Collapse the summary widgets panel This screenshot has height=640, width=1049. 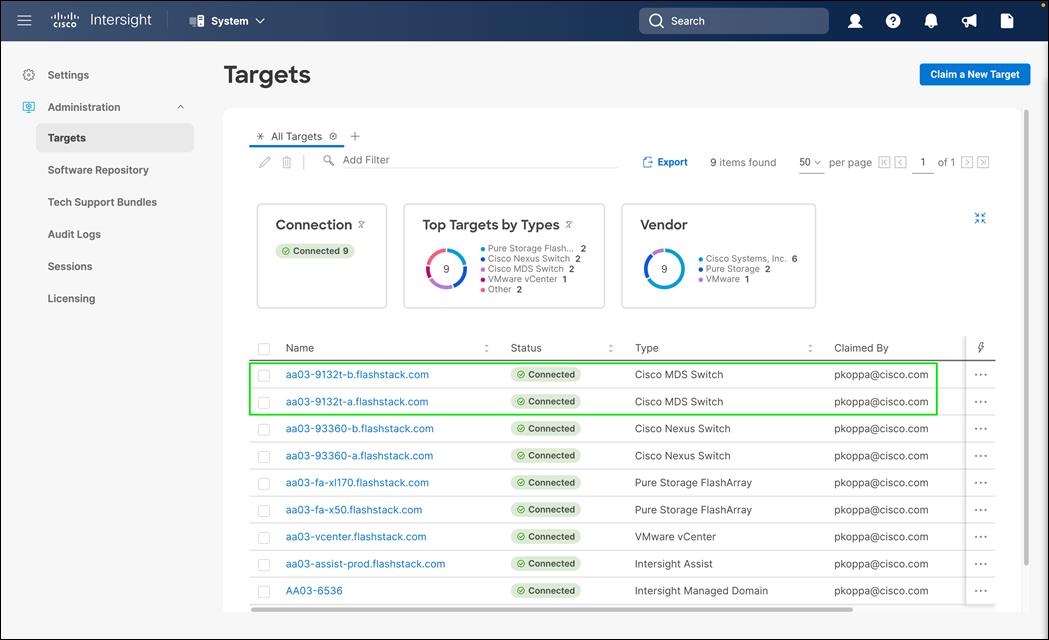(980, 217)
